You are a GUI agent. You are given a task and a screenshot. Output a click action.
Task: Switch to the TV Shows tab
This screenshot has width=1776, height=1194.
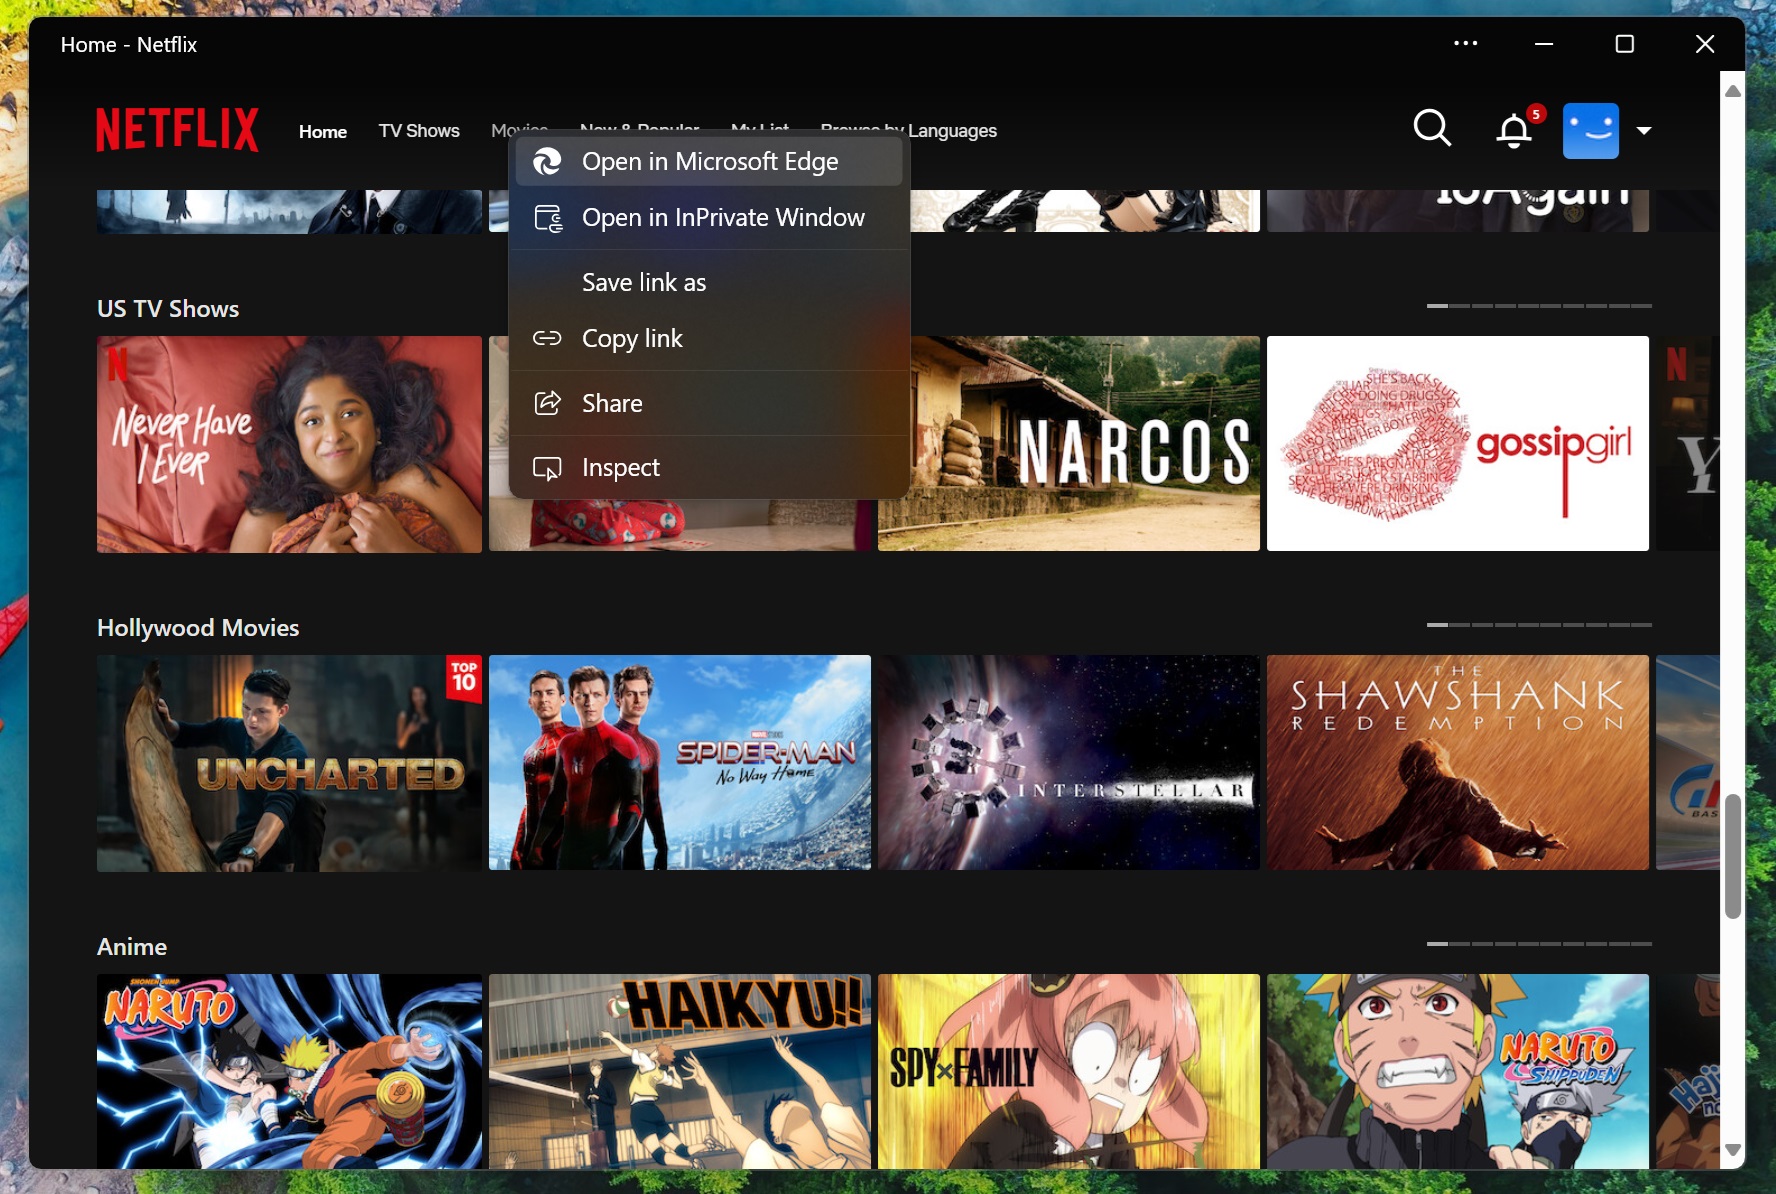click(419, 130)
